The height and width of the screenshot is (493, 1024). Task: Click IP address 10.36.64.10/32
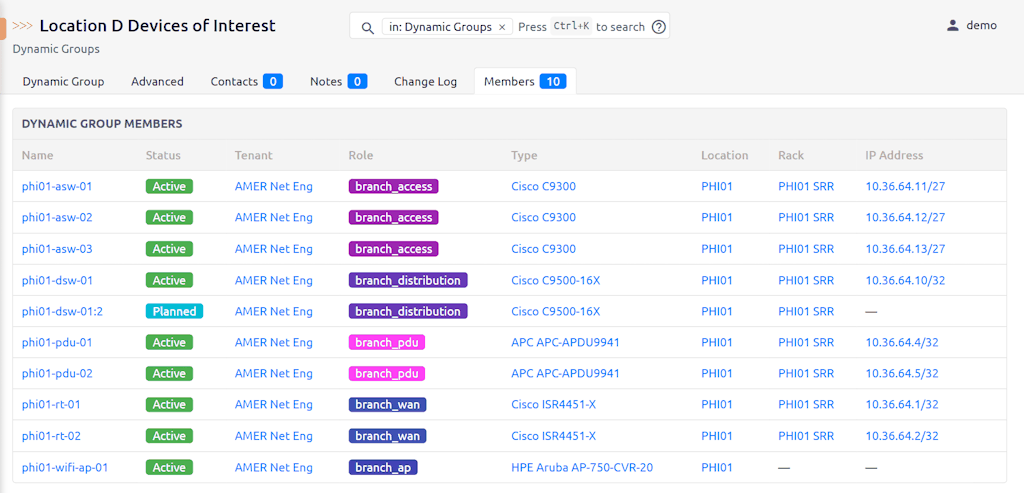pos(905,280)
